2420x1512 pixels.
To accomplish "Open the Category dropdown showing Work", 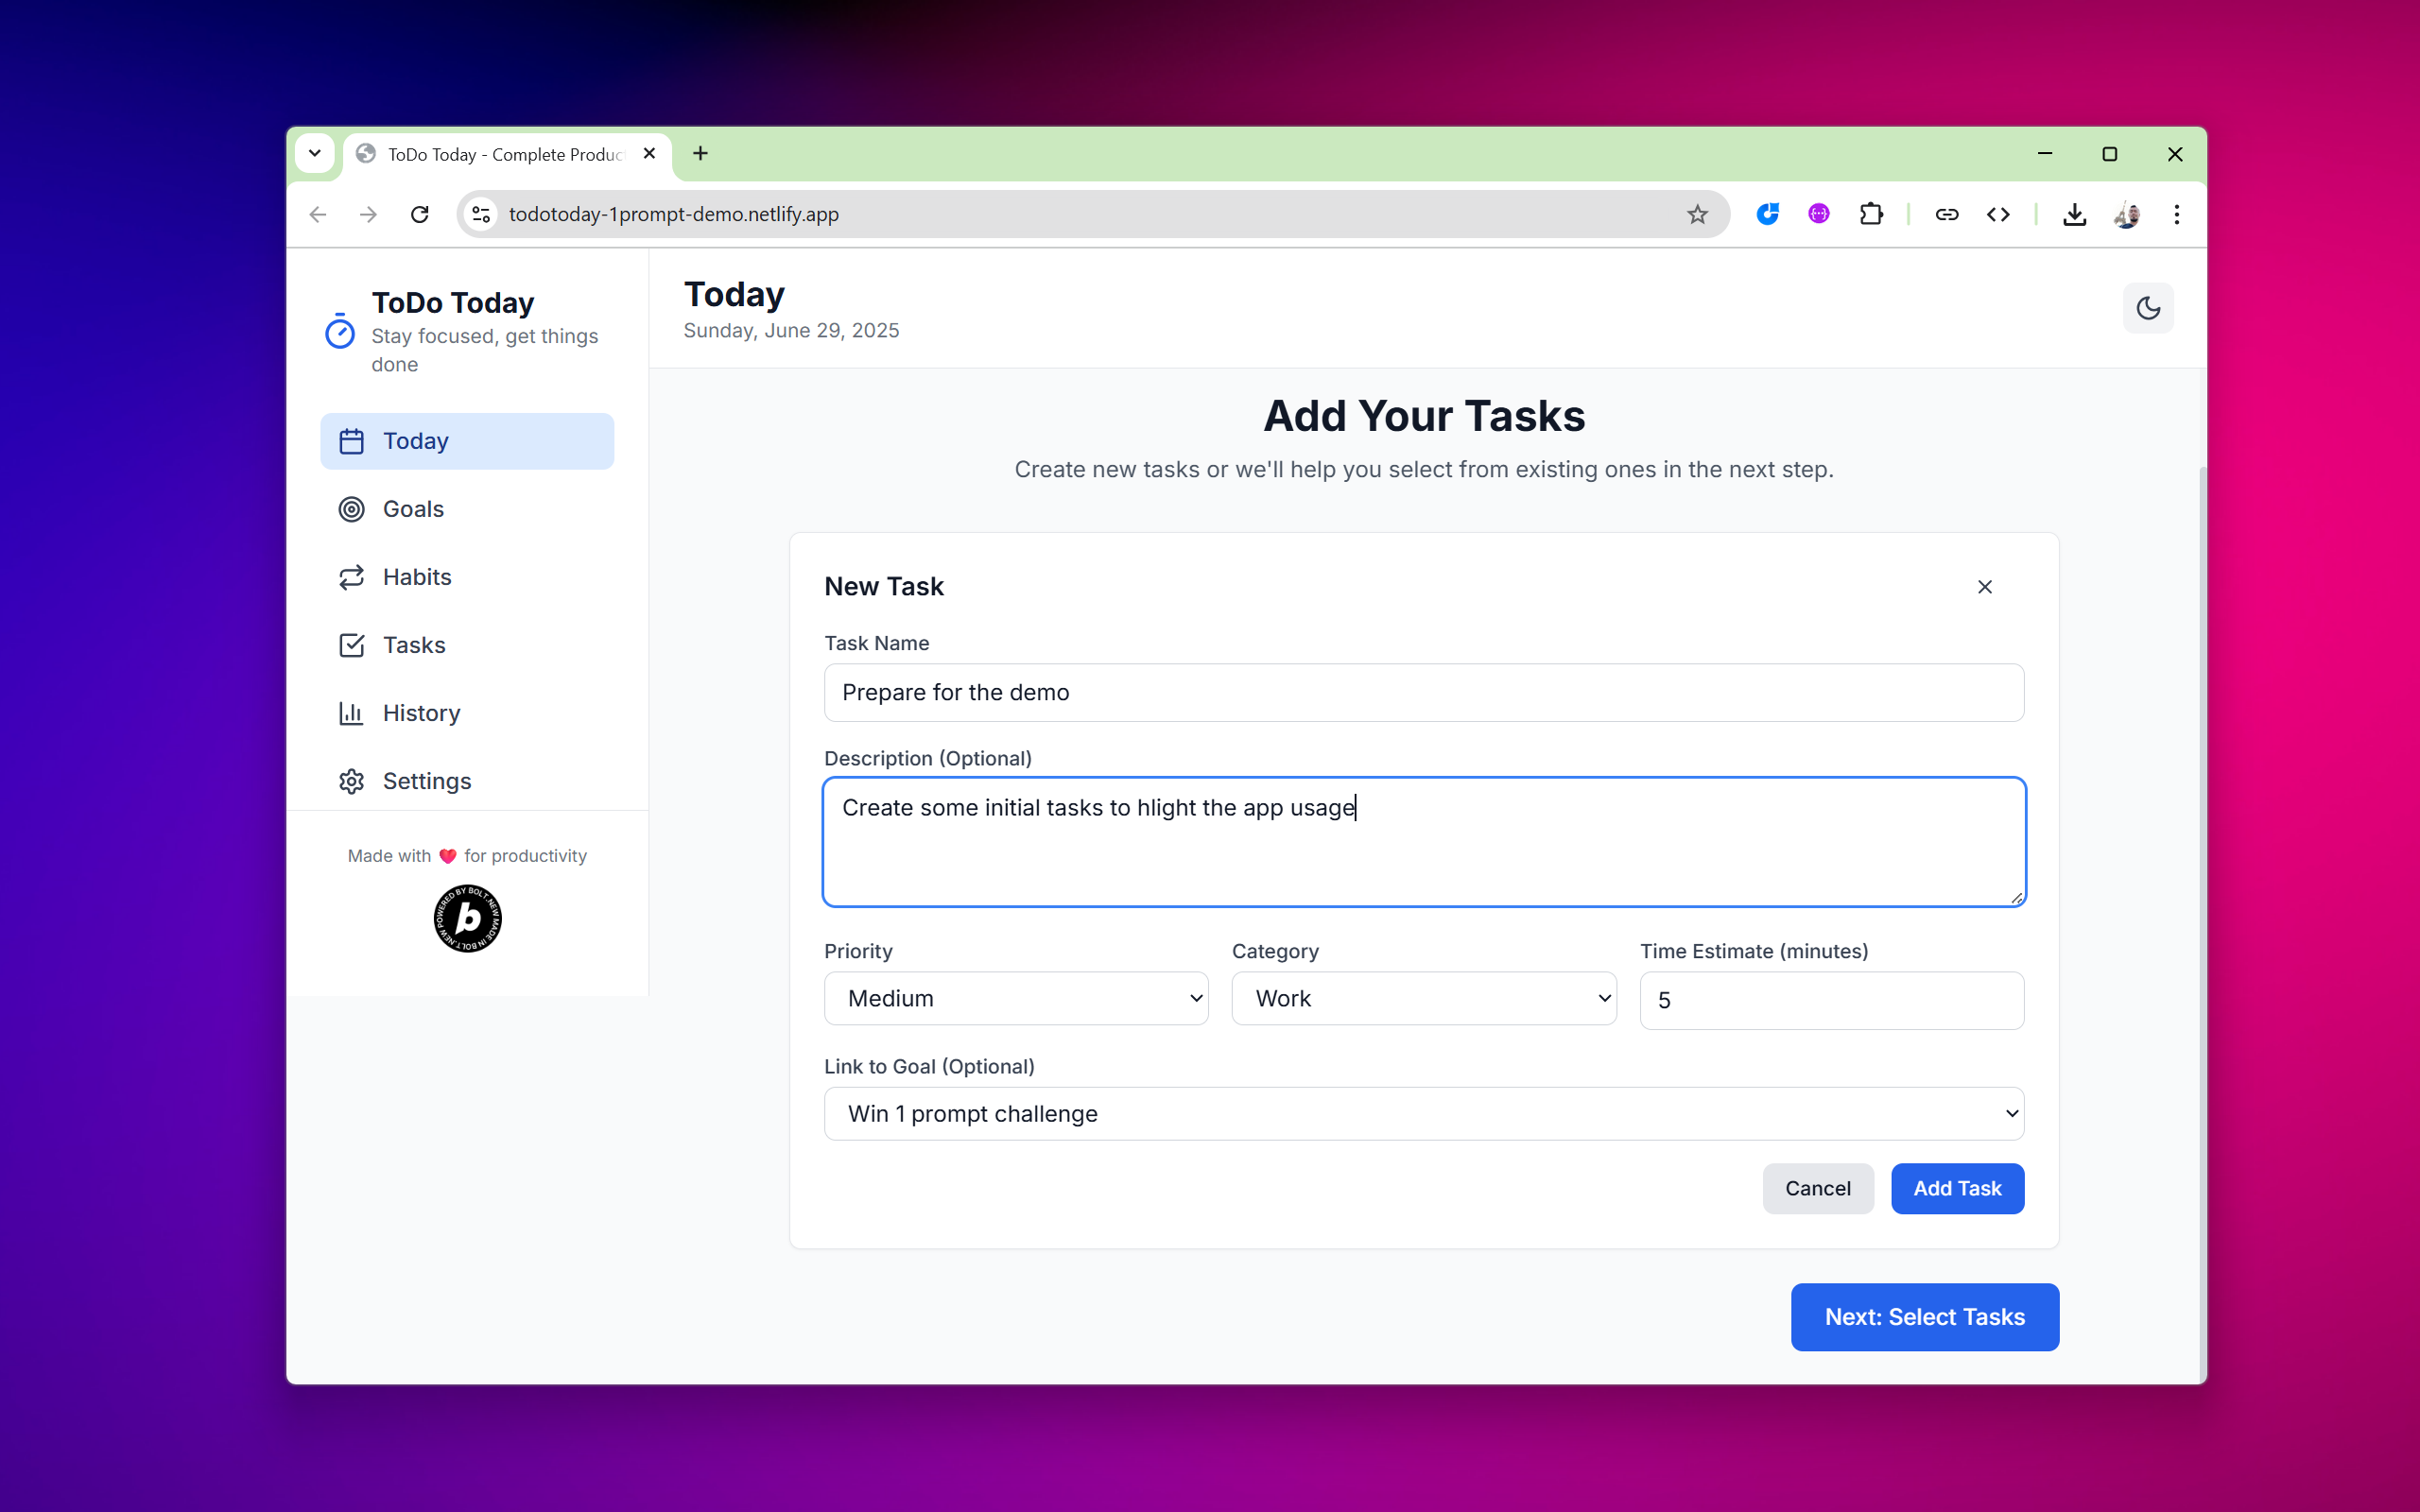I will [1423, 998].
